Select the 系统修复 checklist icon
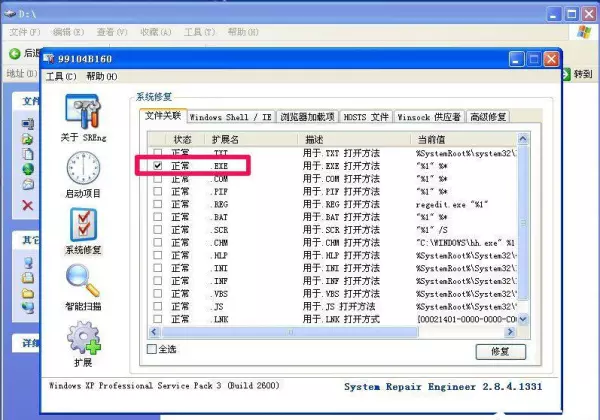Image resolution: width=600 pixels, height=420 pixels. (x=83, y=225)
